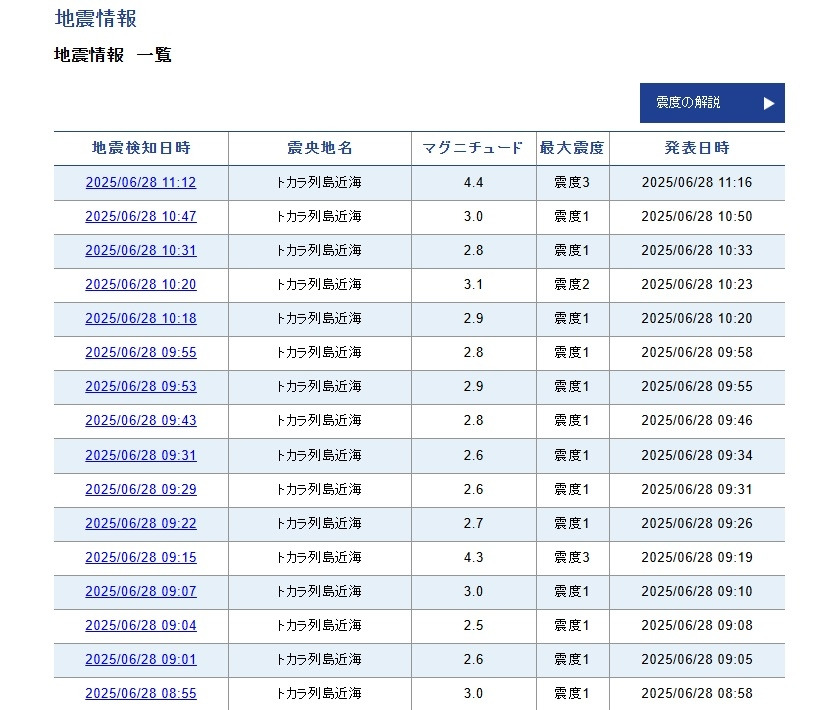
Task: Click トカラ列島近海 in the 08:55 row
Action: (319, 694)
